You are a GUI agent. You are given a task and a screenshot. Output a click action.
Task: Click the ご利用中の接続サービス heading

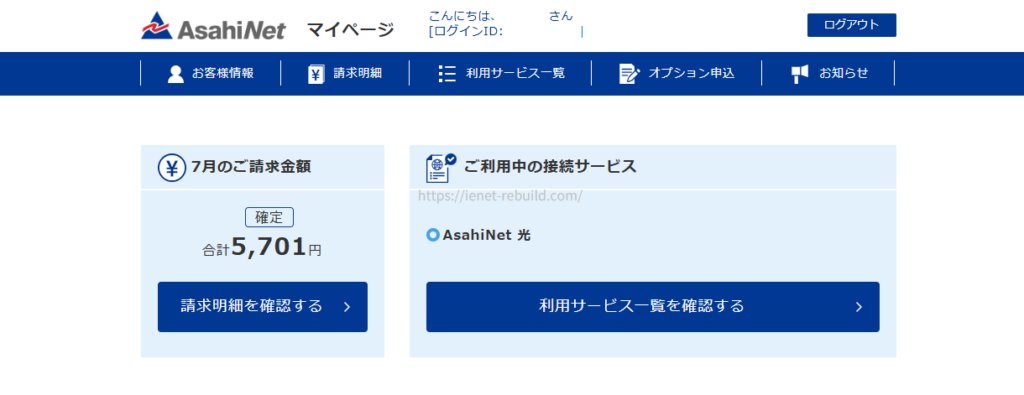coord(550,166)
